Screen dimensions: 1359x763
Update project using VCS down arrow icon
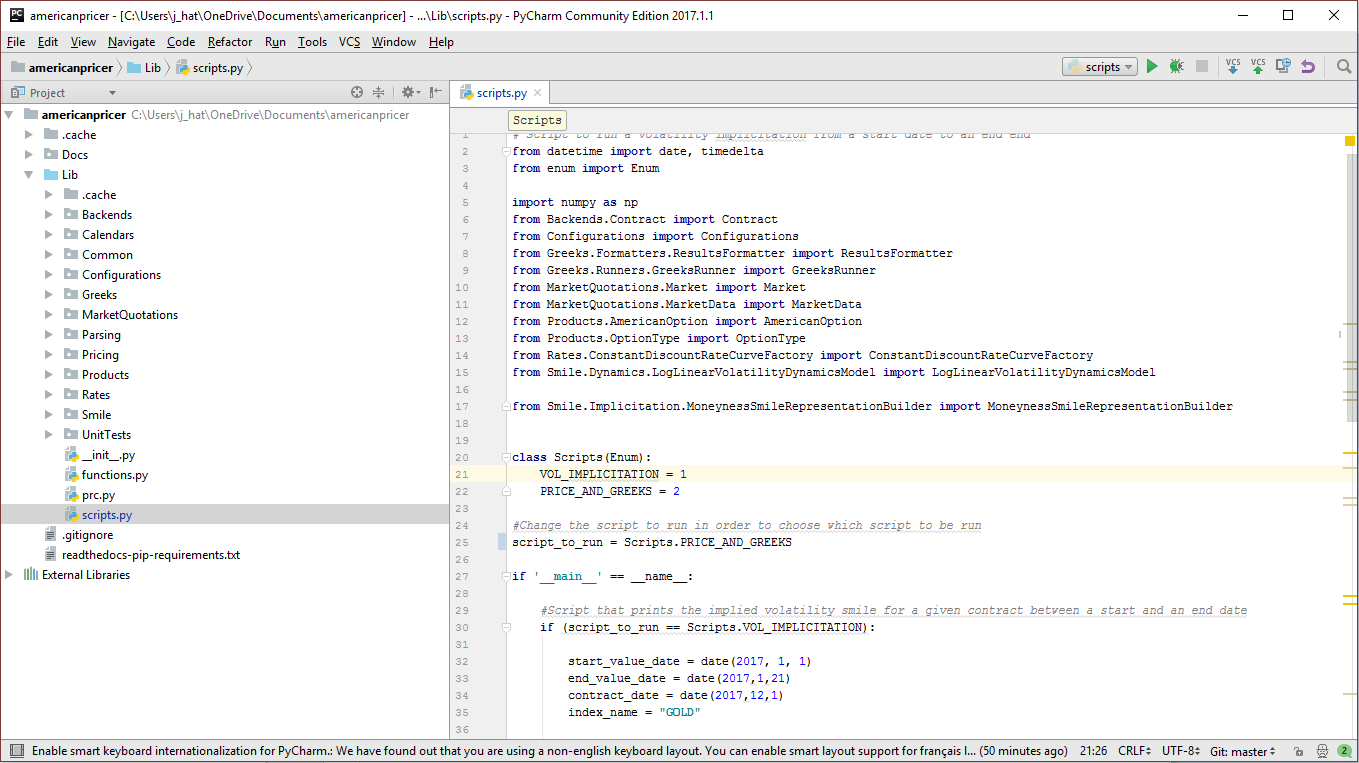[x=1233, y=67]
